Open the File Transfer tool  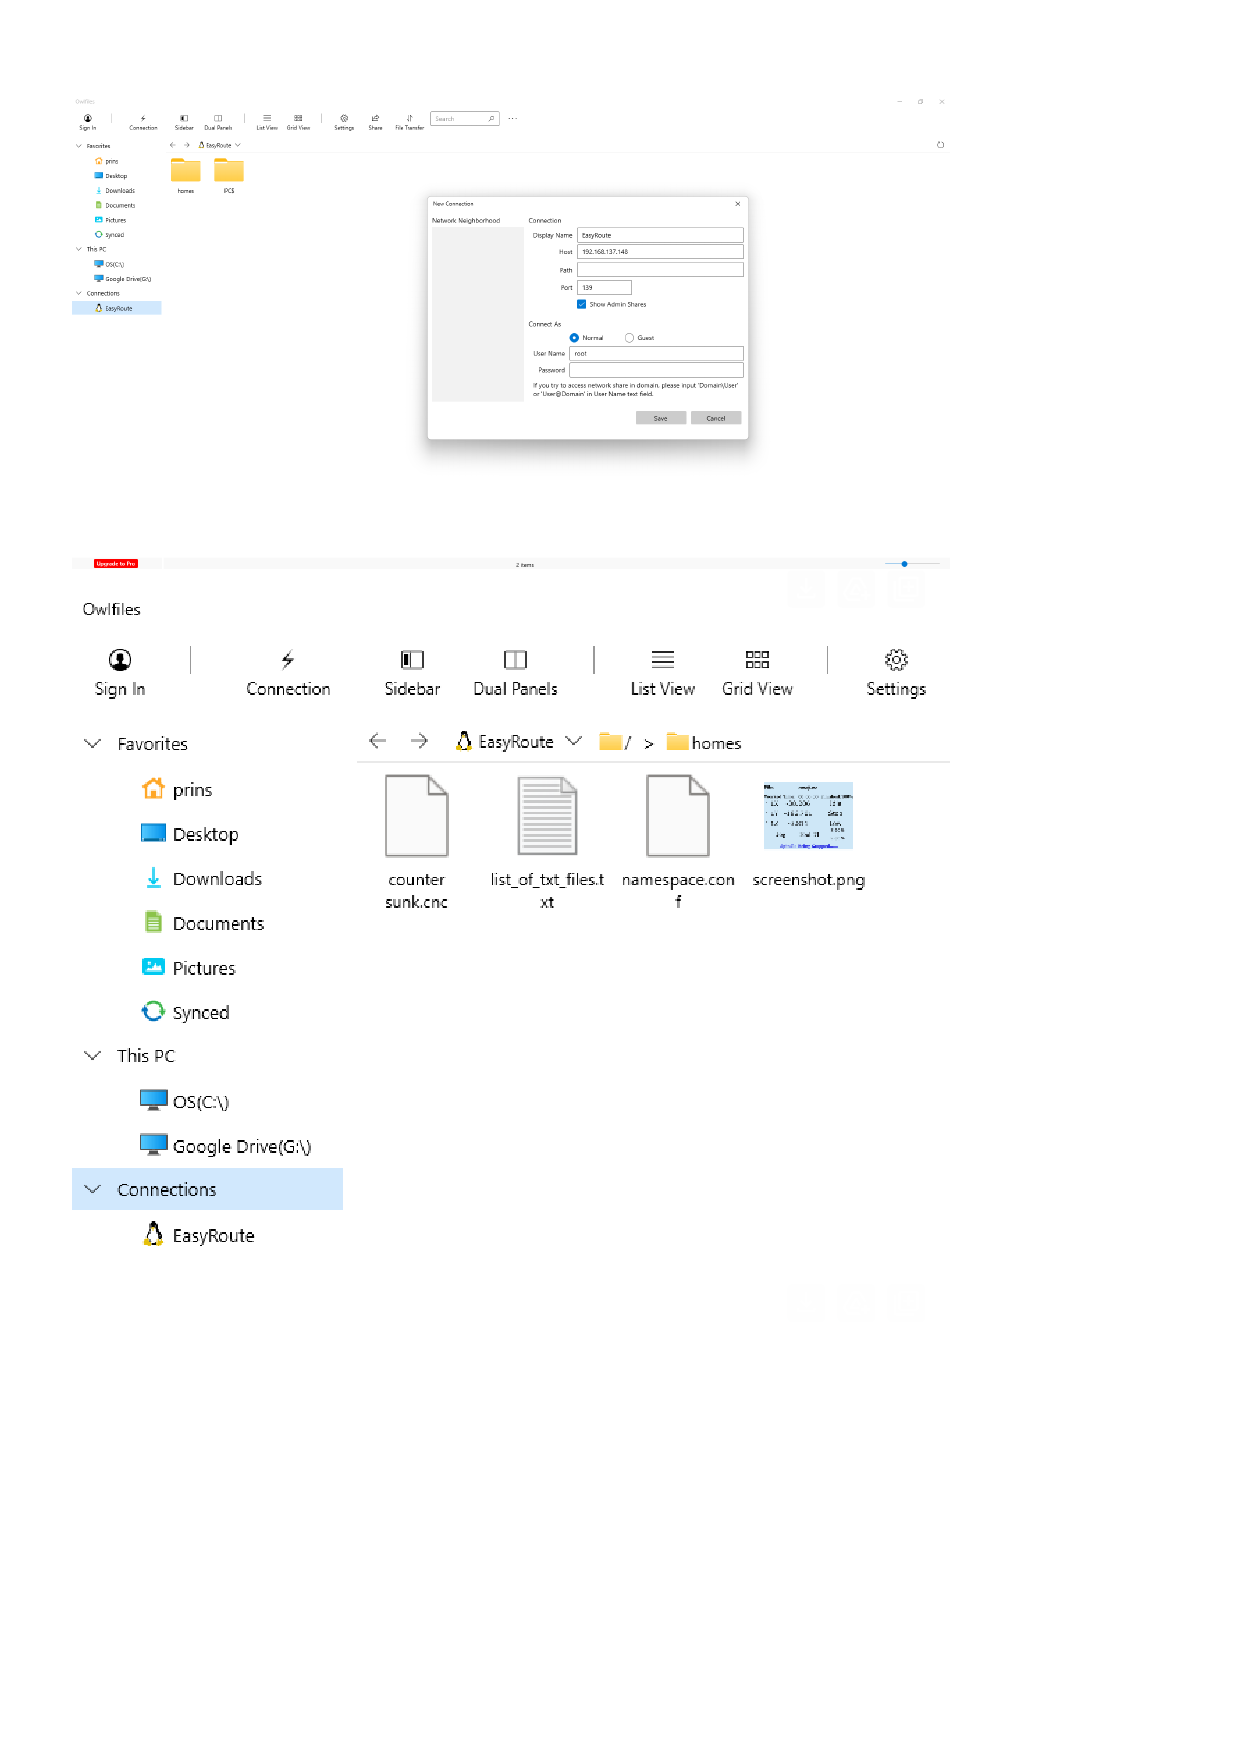[409, 121]
